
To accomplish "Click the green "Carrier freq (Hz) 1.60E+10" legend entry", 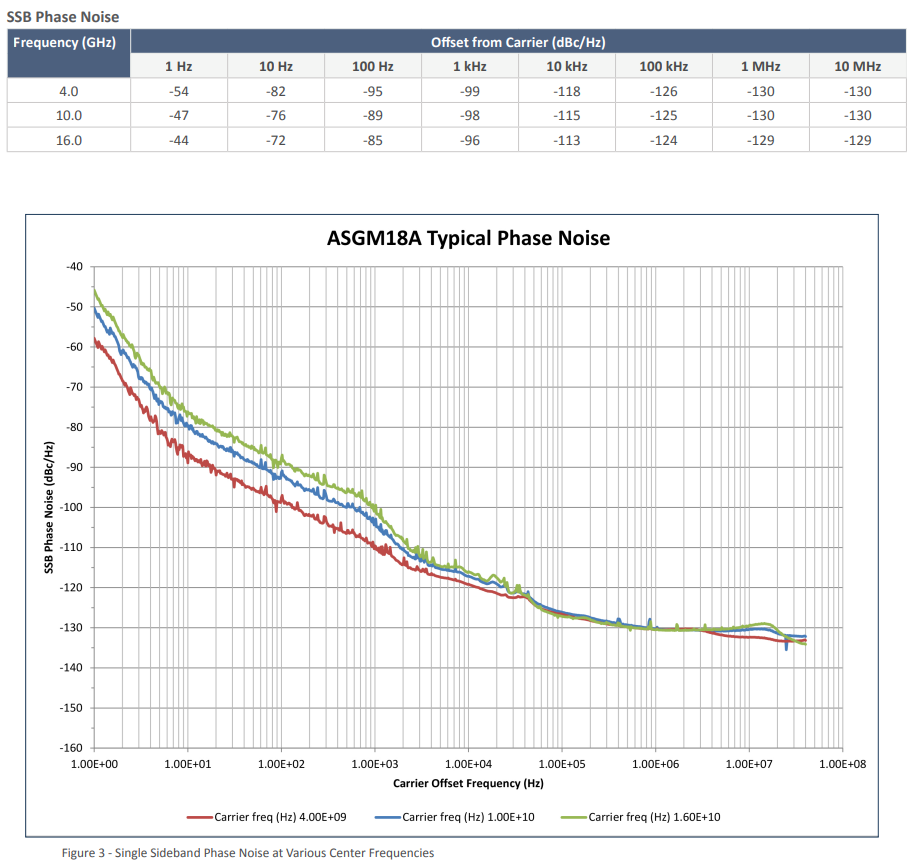I will click(x=641, y=817).
